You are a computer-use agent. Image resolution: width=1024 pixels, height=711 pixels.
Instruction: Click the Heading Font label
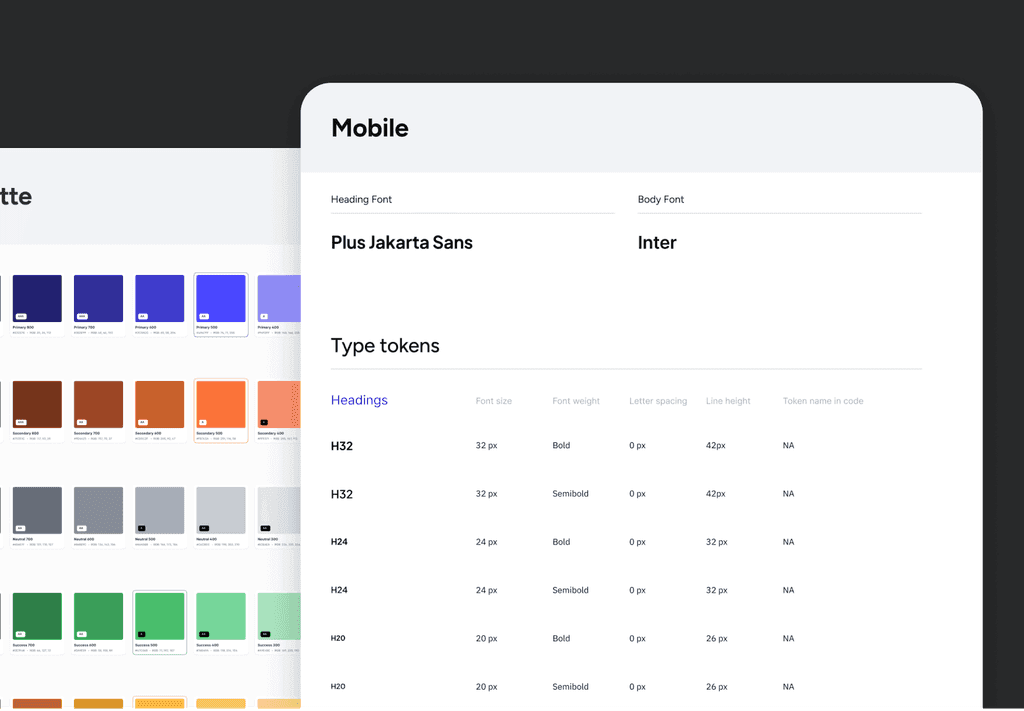click(361, 199)
